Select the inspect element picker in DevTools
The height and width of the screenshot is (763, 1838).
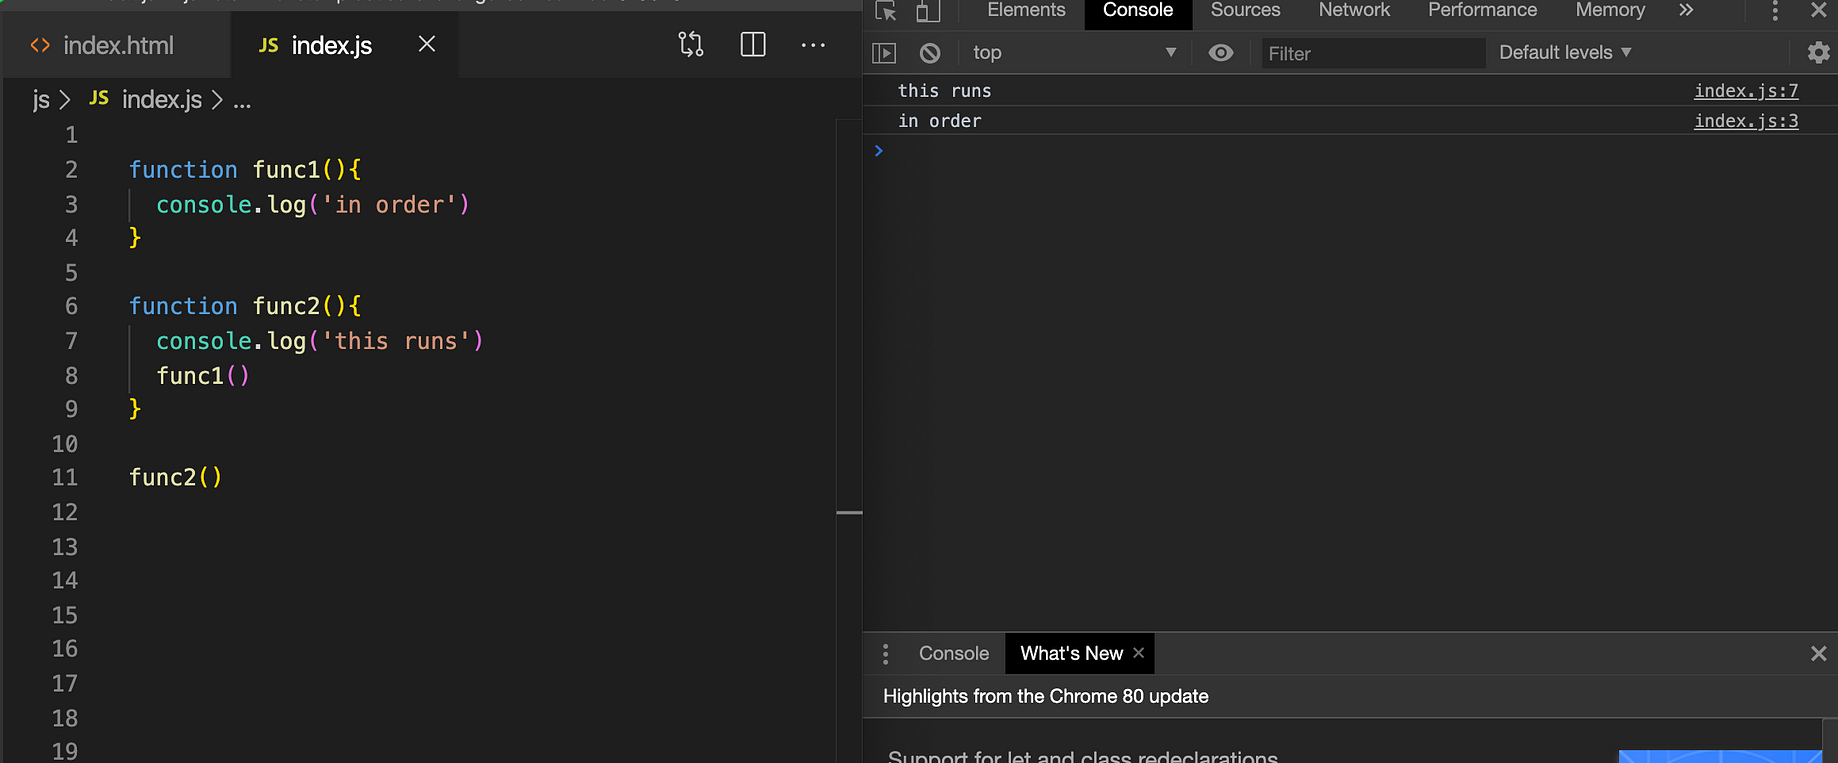[886, 11]
